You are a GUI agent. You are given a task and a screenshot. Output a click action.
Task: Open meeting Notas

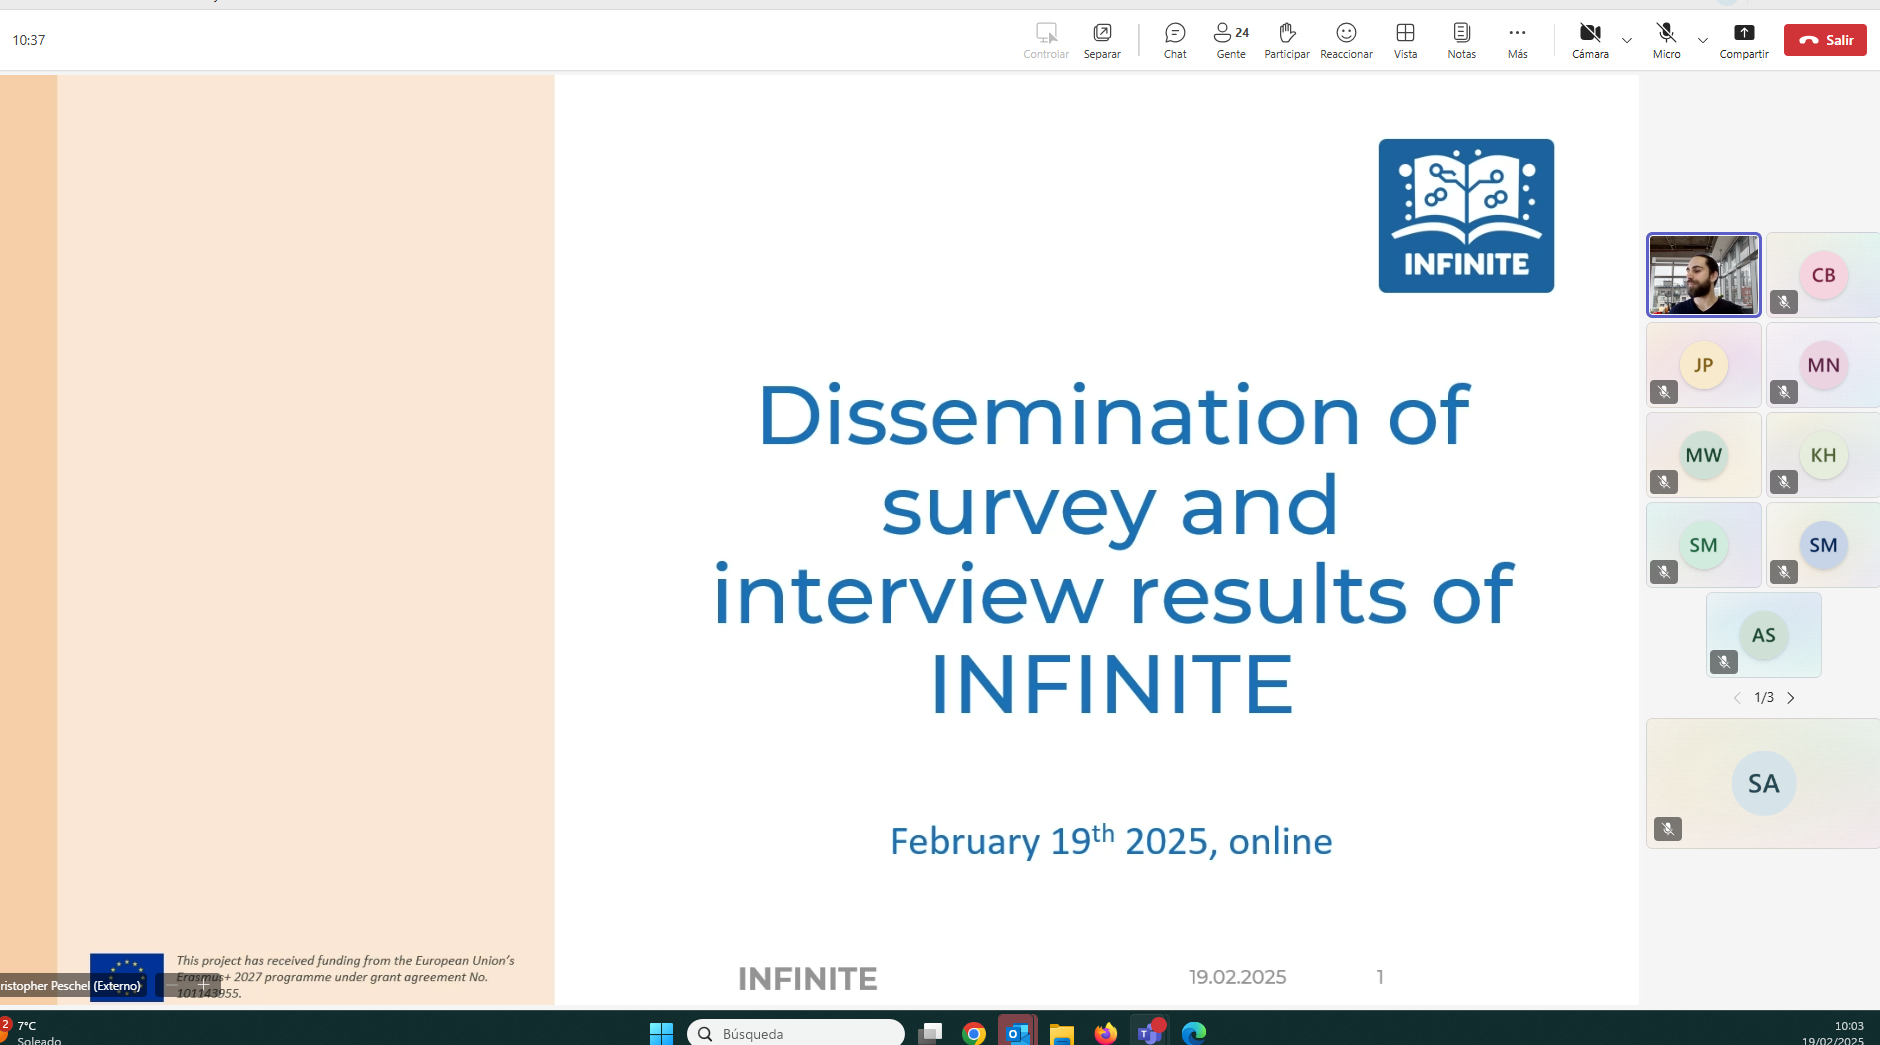pos(1461,40)
